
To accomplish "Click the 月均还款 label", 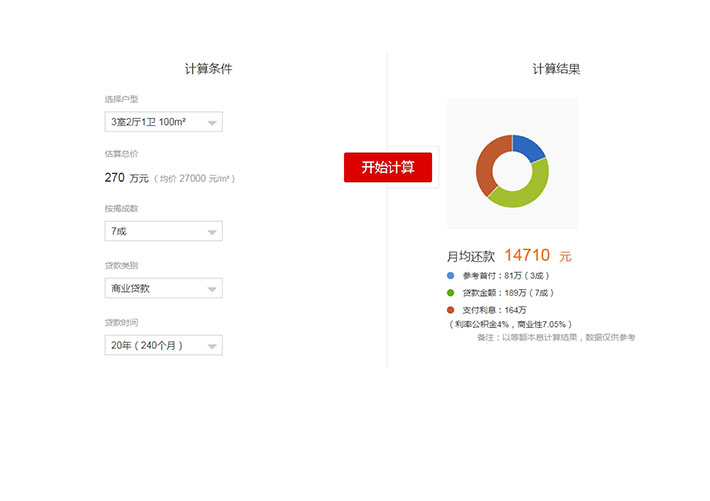I will click(x=471, y=256).
